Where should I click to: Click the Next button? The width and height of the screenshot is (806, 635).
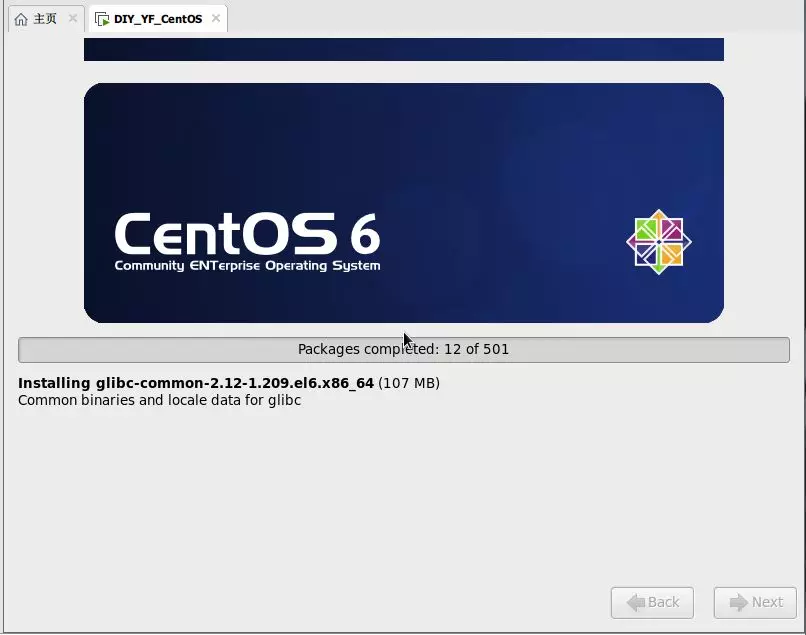pyautogui.click(x=755, y=603)
